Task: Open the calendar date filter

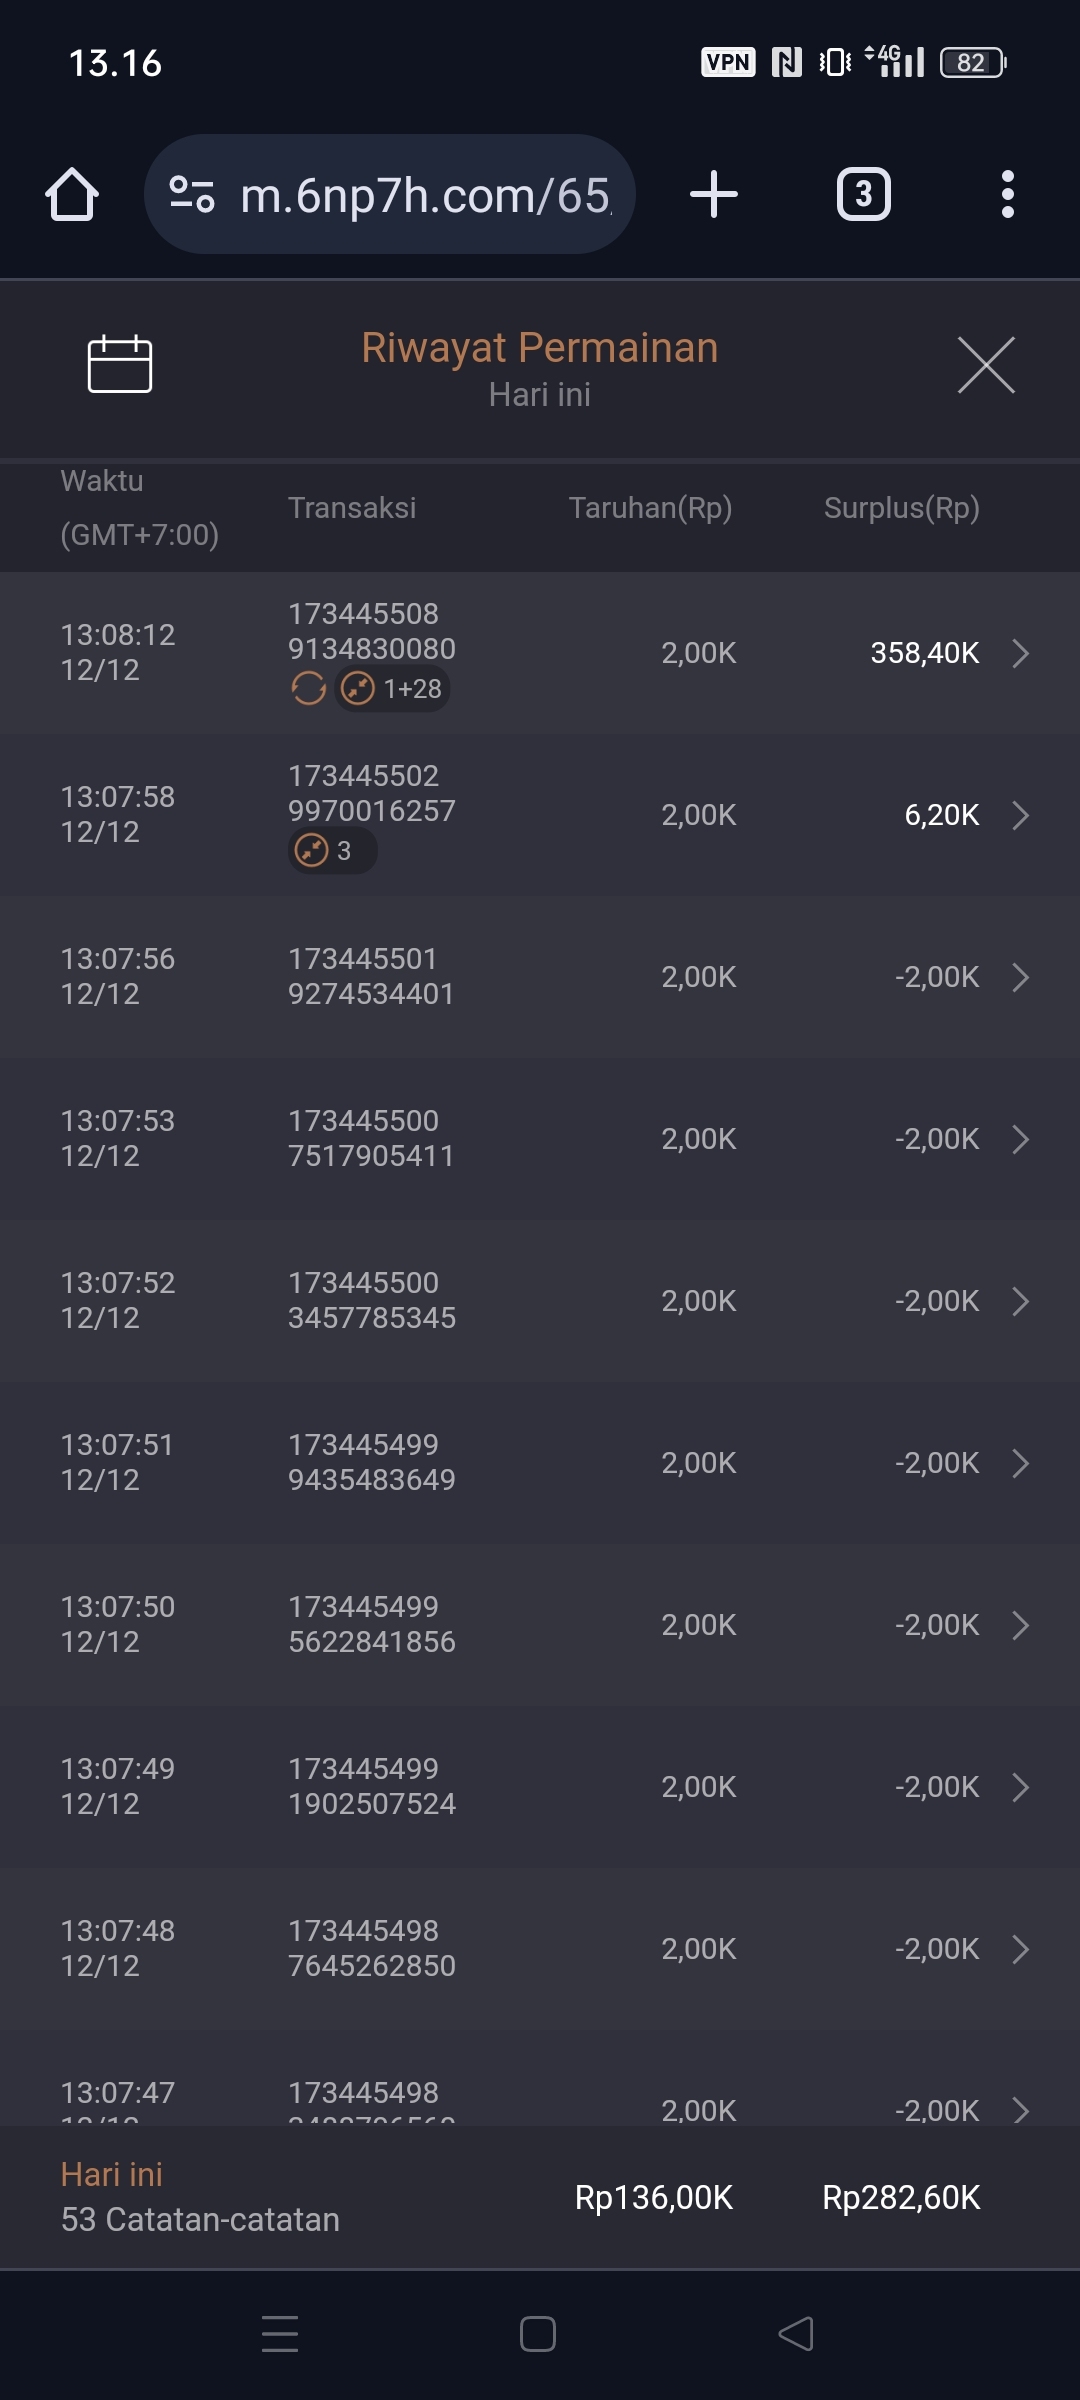Action: coord(120,364)
